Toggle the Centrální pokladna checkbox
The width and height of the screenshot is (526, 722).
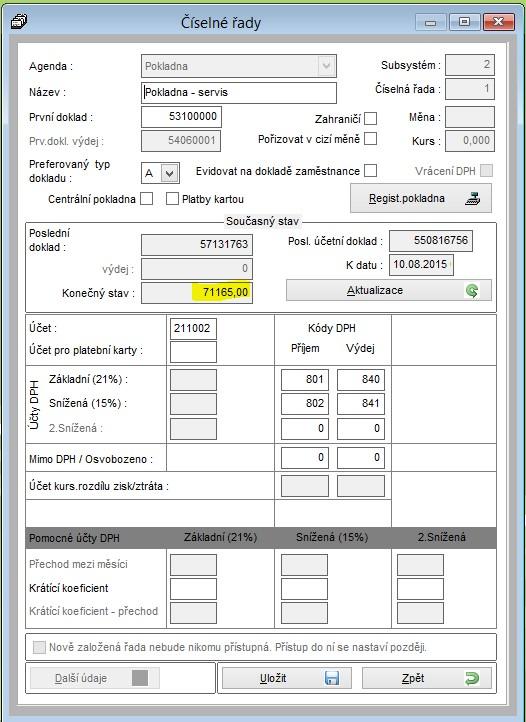[x=146, y=199]
